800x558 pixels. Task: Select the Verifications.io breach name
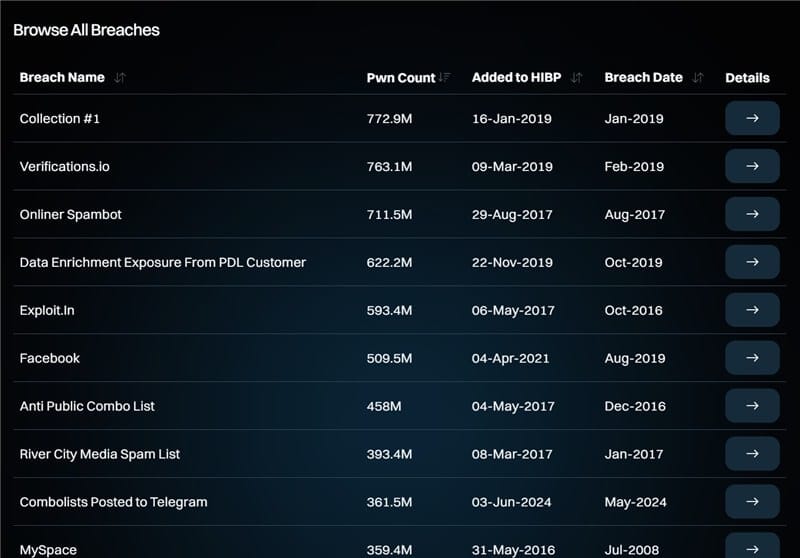[x=65, y=167]
